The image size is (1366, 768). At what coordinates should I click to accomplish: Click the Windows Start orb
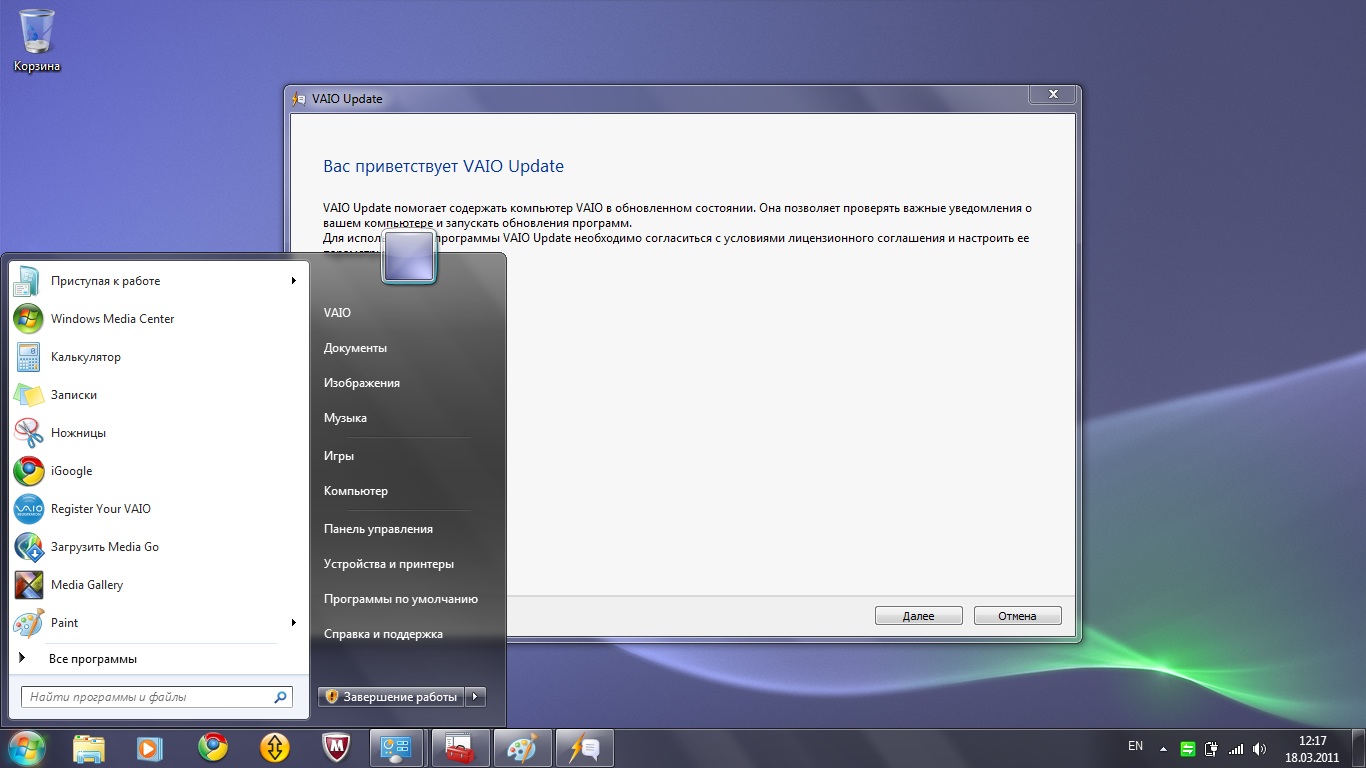click(x=27, y=747)
